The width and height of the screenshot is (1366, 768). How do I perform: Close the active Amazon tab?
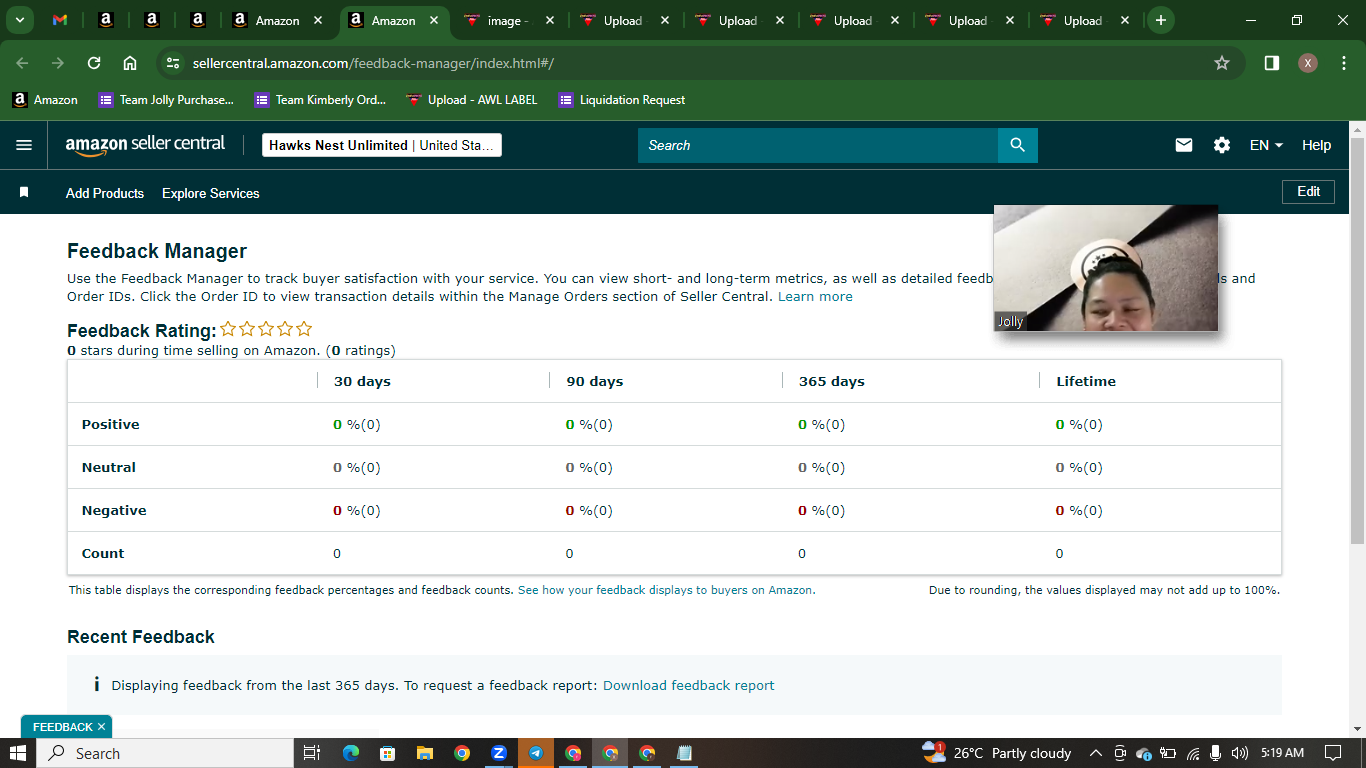point(434,20)
